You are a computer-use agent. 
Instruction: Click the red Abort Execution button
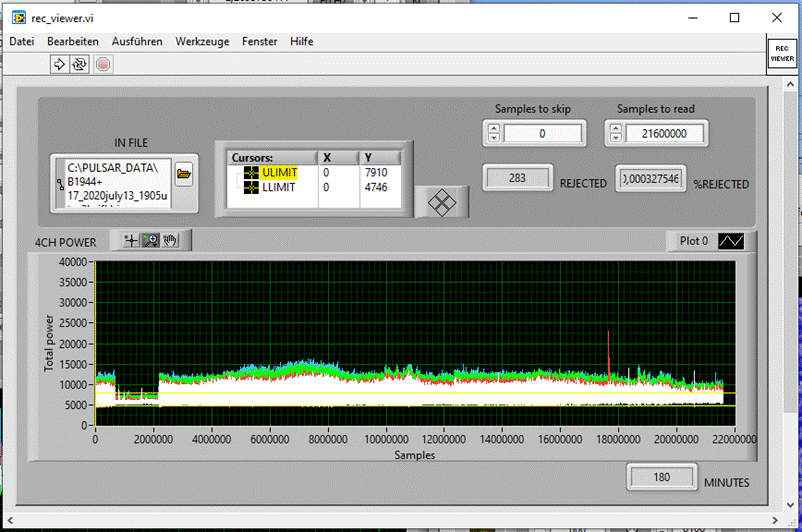click(x=103, y=64)
